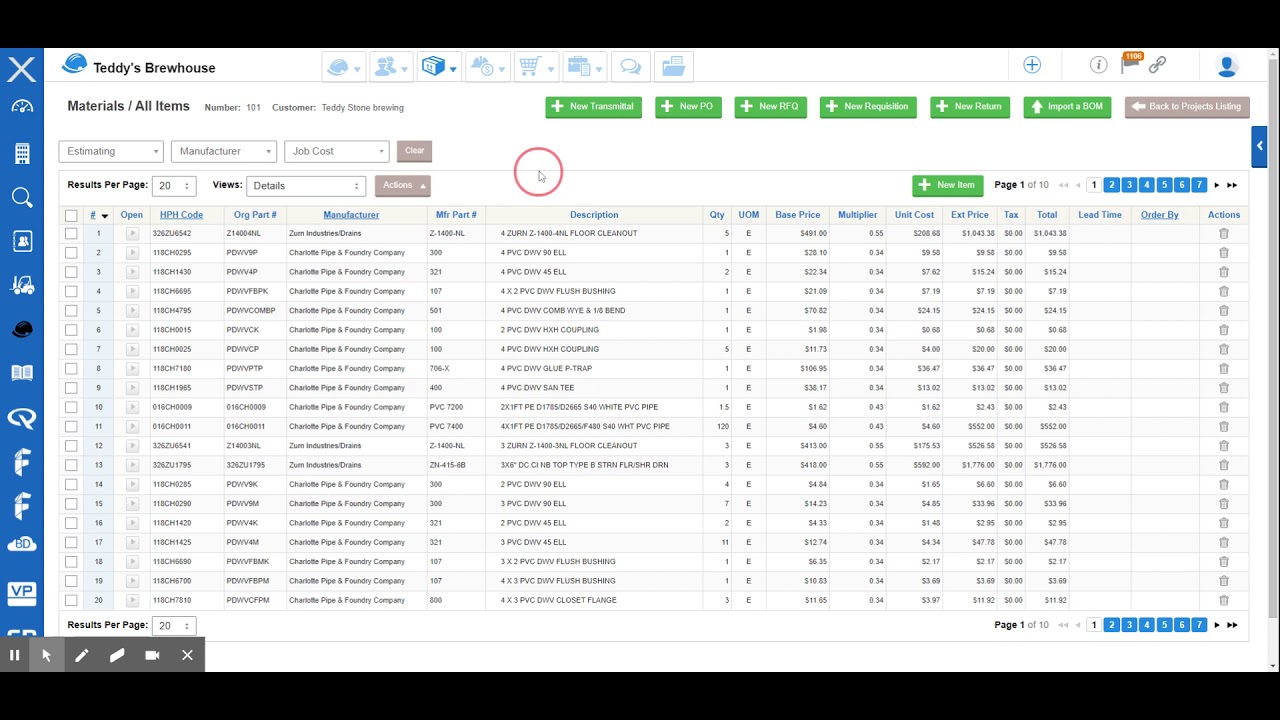Screen dimensions: 1280x720
Task: Open the shopping cart menu in toolbar
Action: point(535,67)
